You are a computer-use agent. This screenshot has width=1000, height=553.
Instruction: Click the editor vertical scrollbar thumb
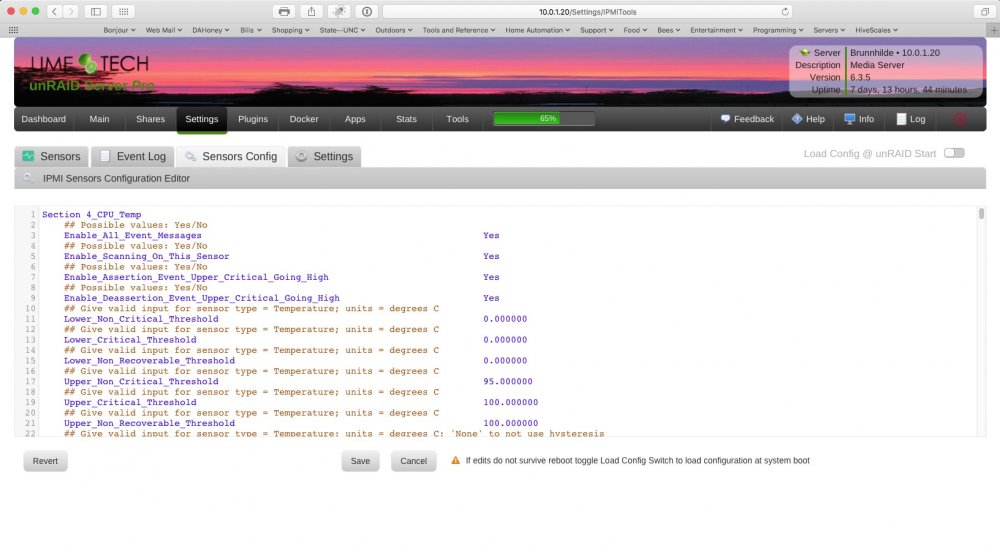tap(981, 214)
